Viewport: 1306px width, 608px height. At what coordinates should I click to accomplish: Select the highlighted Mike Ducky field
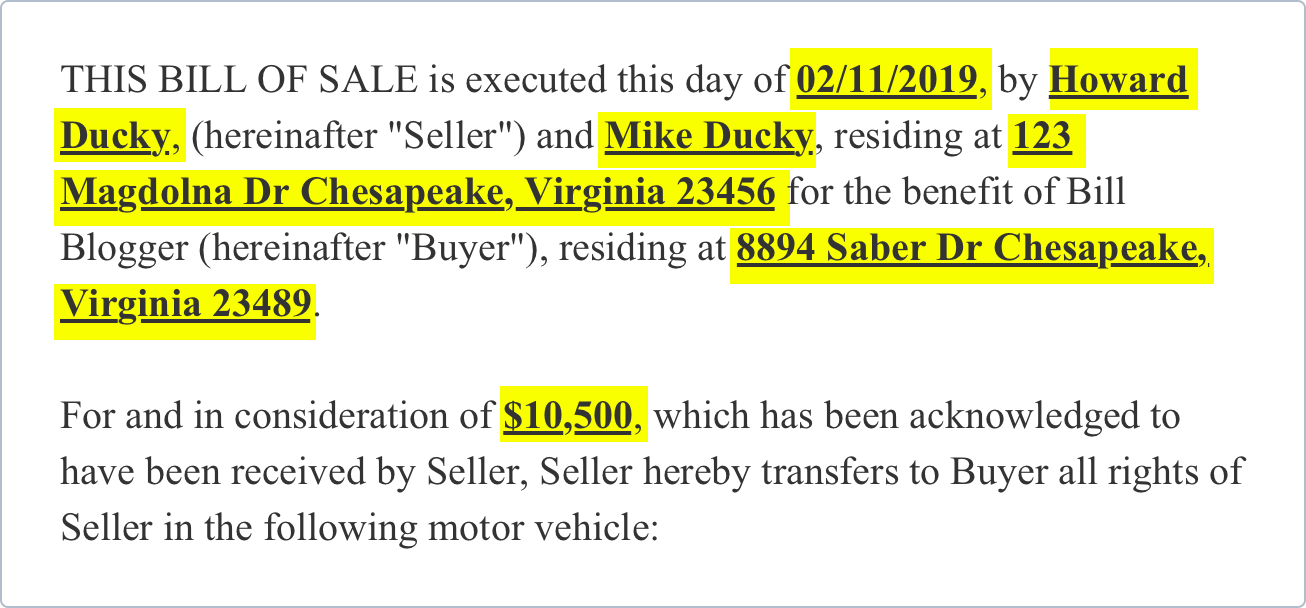708,135
